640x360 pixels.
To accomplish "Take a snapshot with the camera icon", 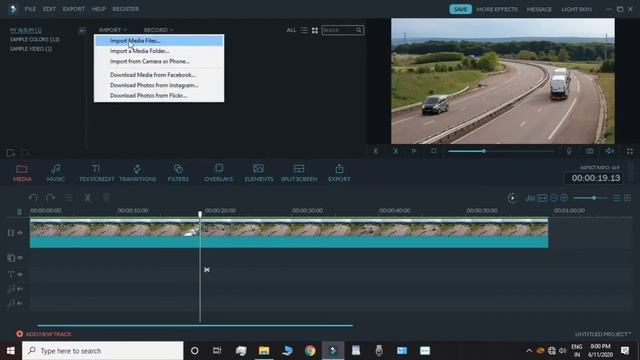I will (x=589, y=151).
